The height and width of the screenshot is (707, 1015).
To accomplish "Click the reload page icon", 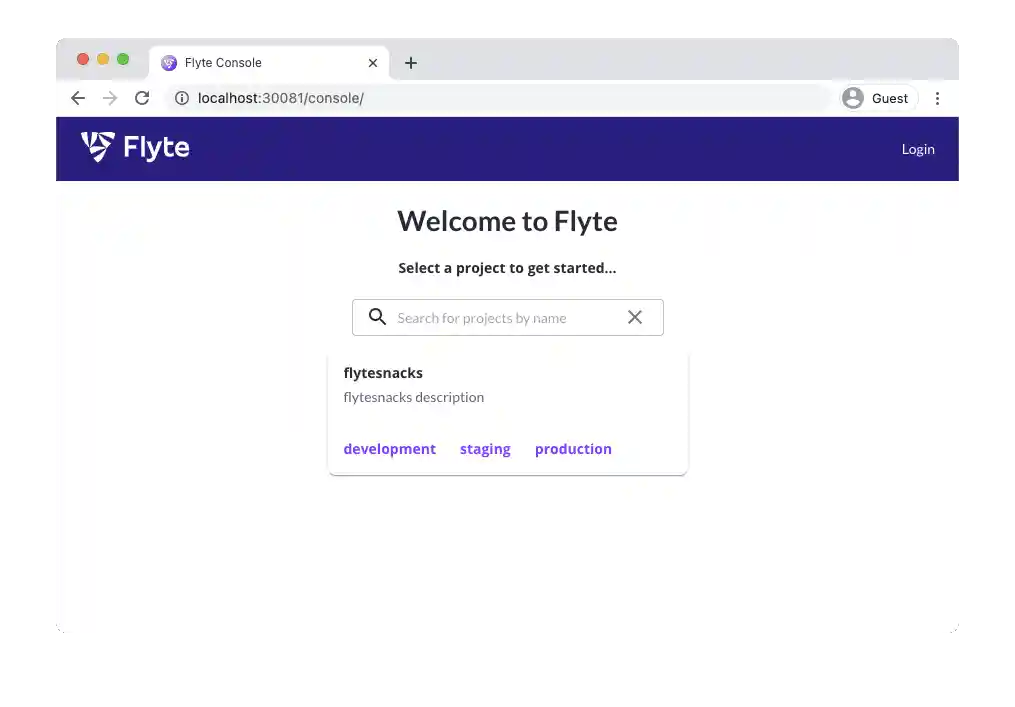I will click(142, 98).
